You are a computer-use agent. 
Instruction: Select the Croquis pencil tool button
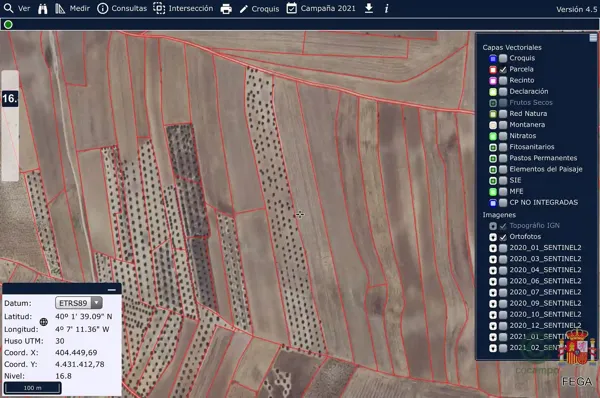pyautogui.click(x=259, y=8)
